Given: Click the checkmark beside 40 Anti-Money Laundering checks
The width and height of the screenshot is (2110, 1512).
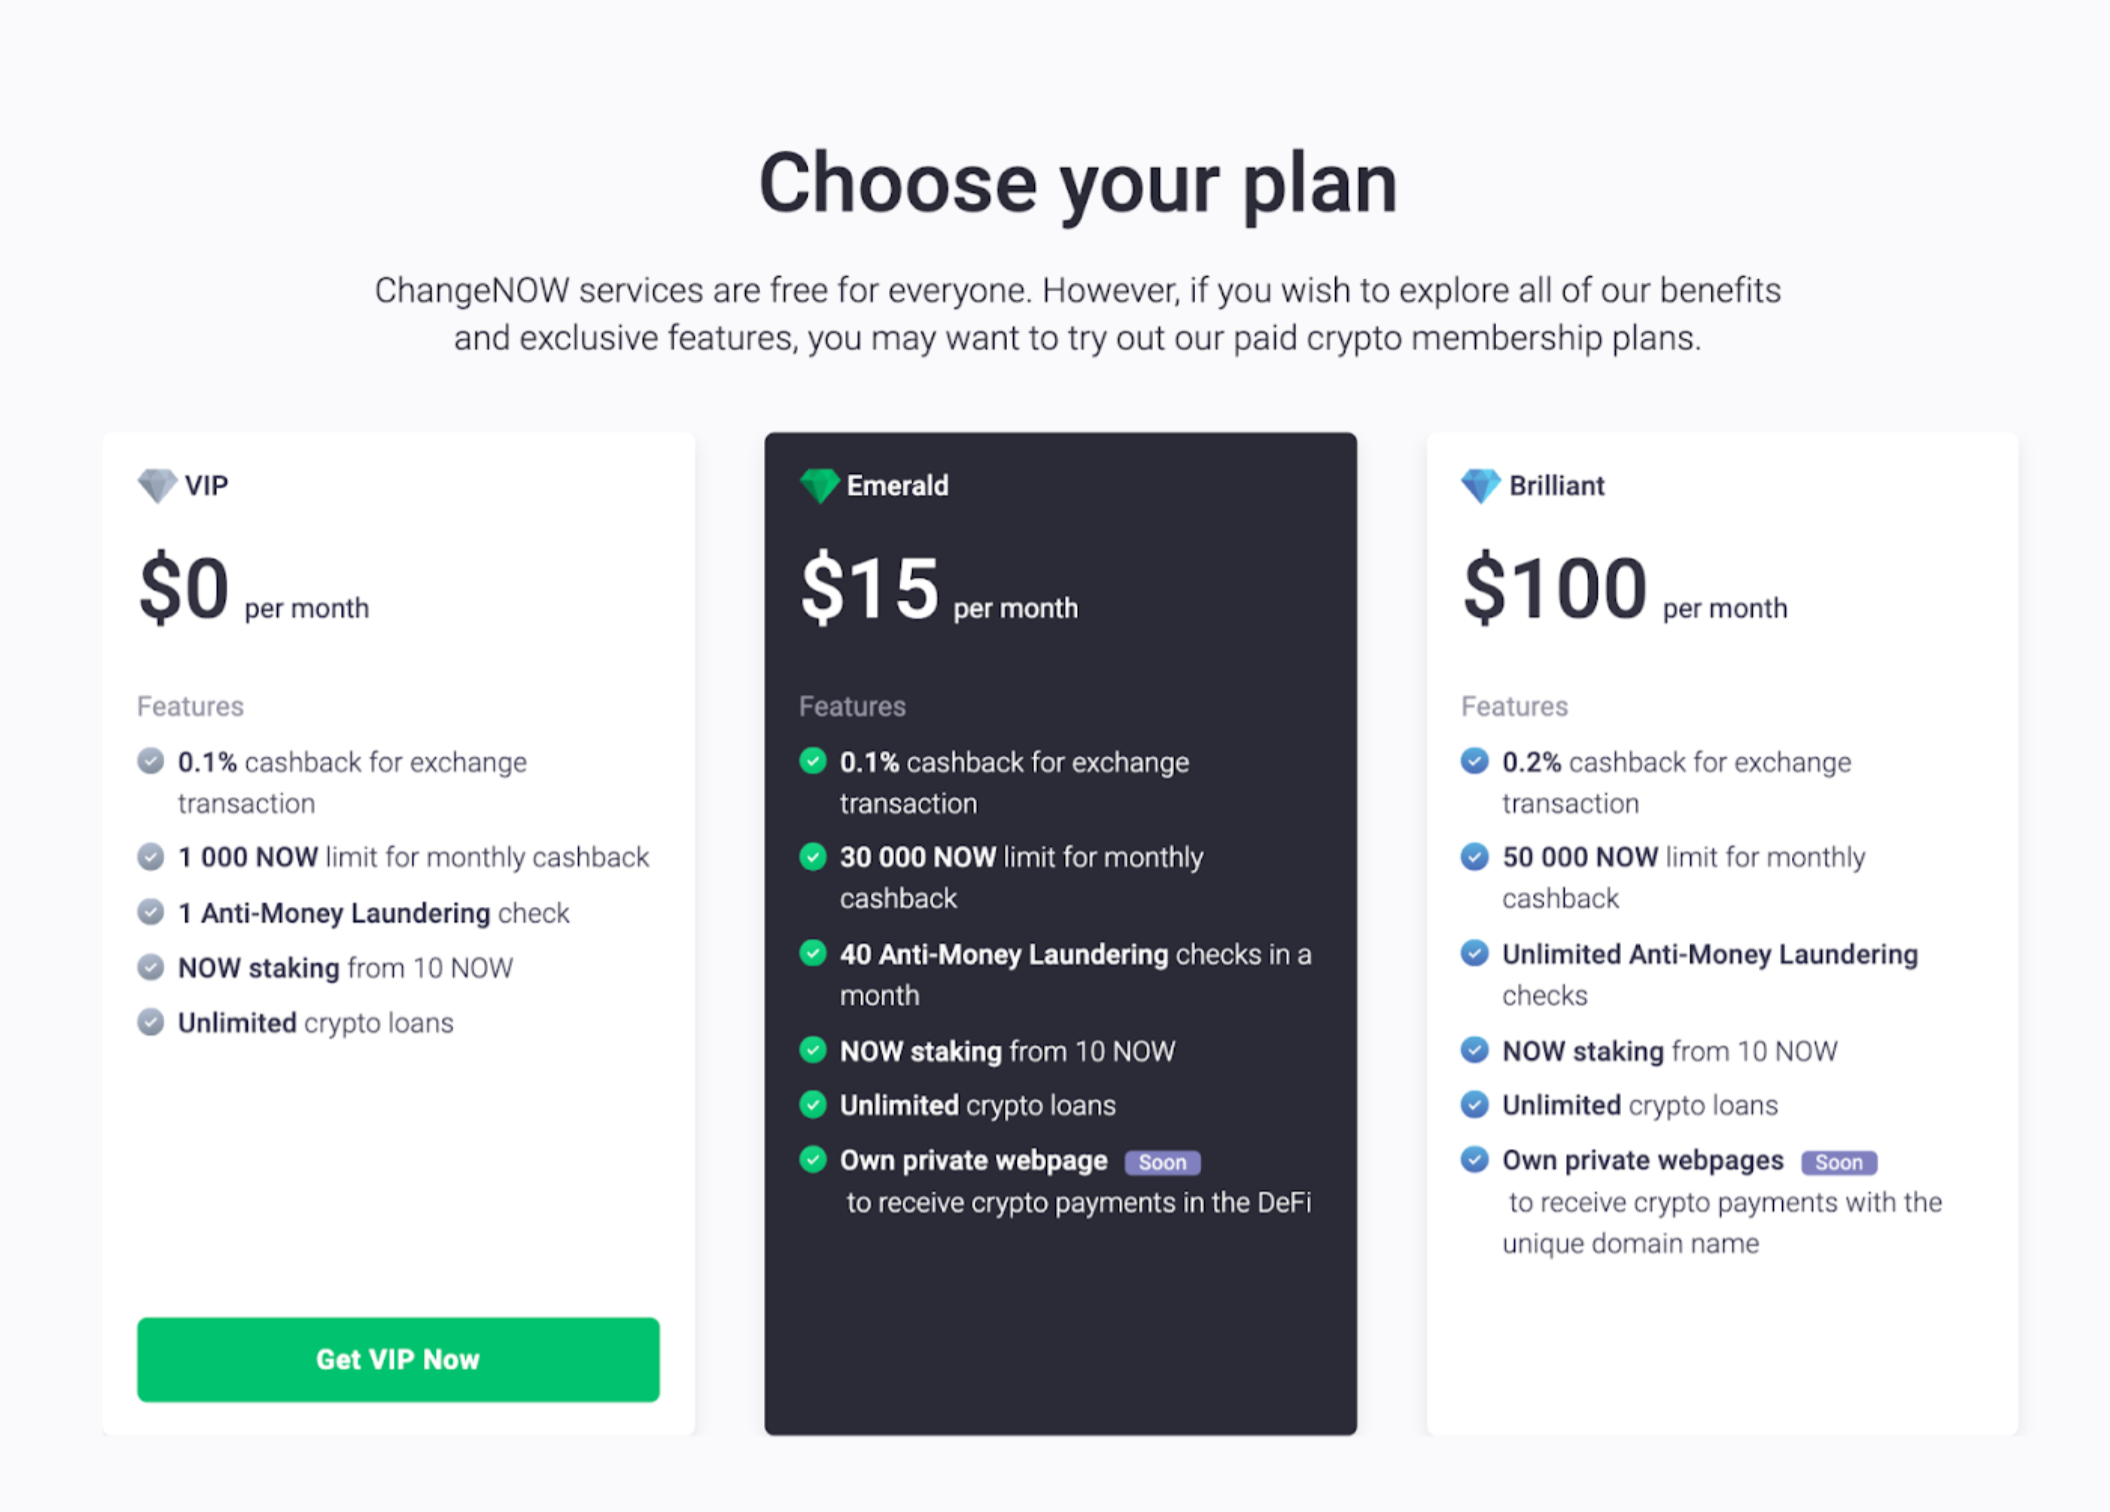Looking at the screenshot, I should (x=812, y=953).
